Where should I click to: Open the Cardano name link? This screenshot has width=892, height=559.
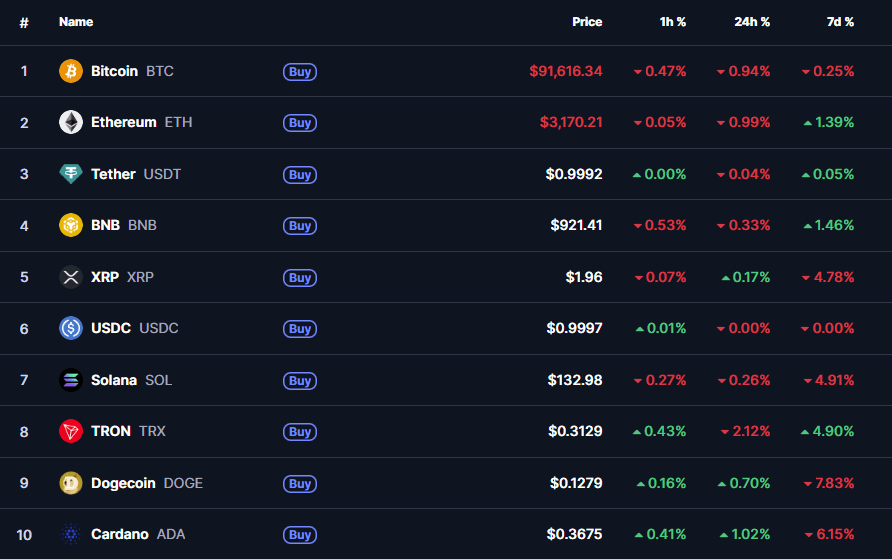tap(119, 534)
